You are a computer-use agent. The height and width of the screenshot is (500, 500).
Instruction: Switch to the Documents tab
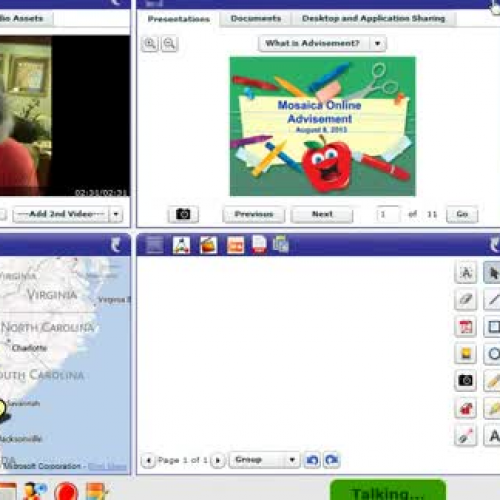[x=256, y=18]
